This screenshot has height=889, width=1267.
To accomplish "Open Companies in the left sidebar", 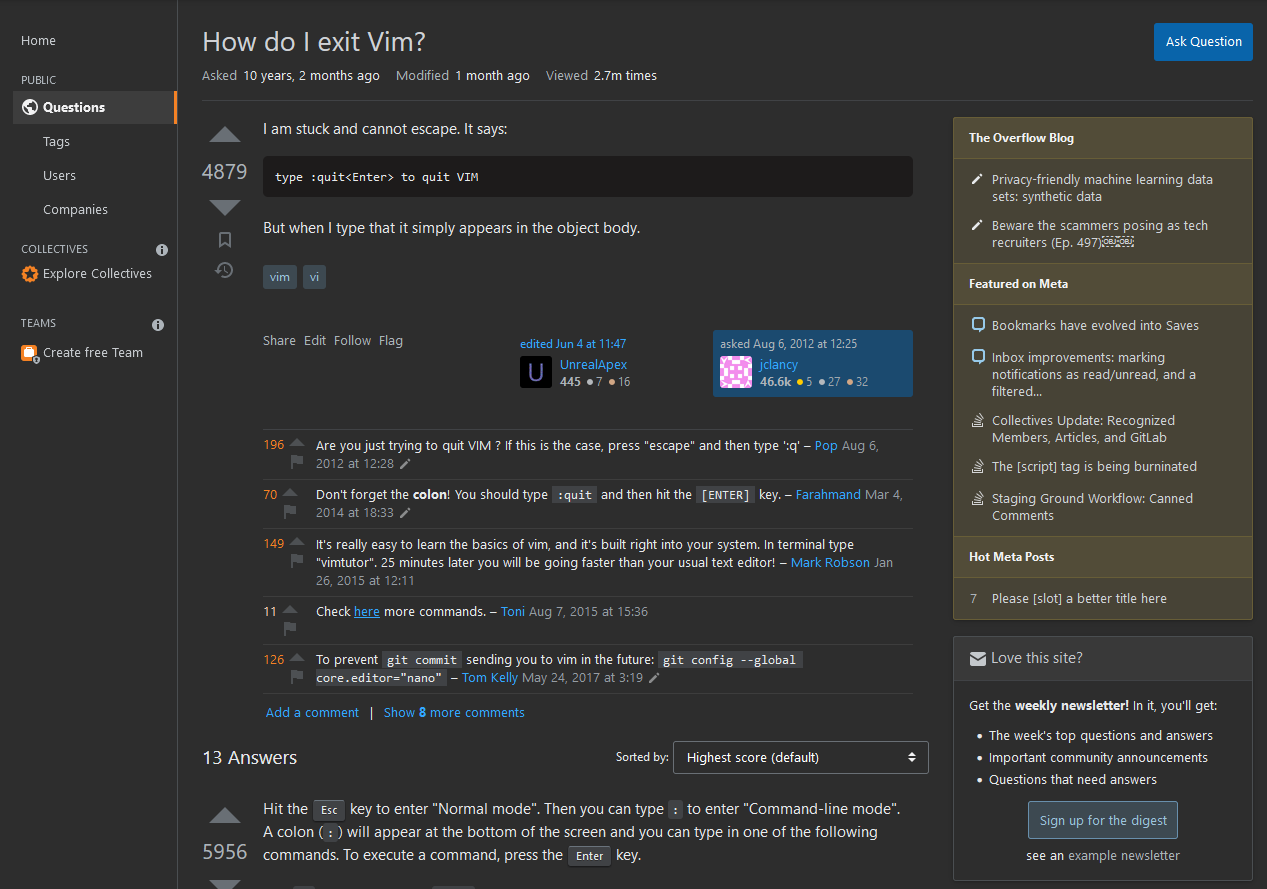I will 75,210.
